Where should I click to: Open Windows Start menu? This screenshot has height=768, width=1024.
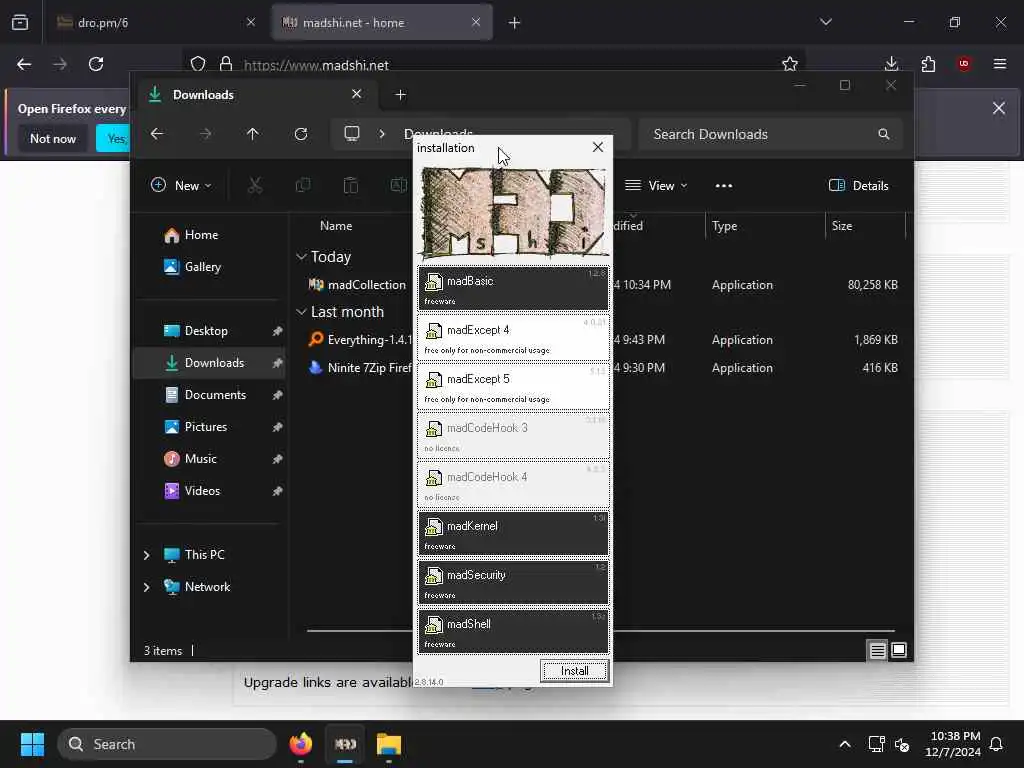coord(32,744)
